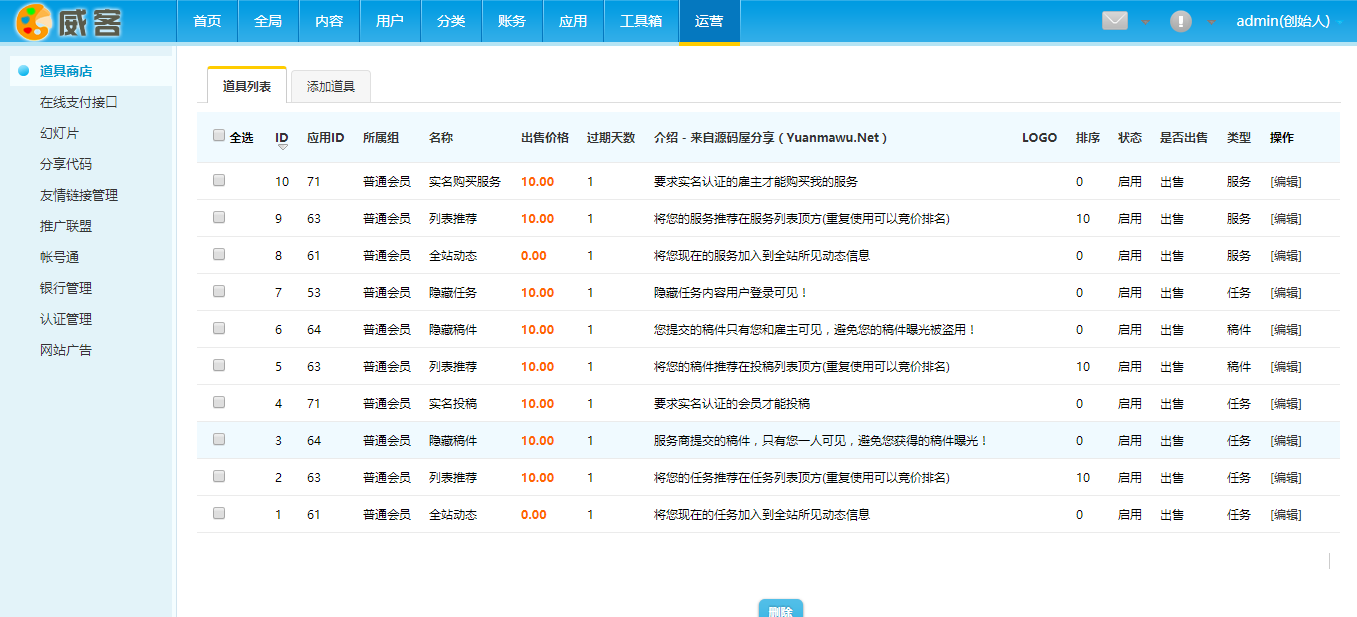Click 编辑 for 实名购买服务 row
1357x617 pixels.
[1286, 182]
